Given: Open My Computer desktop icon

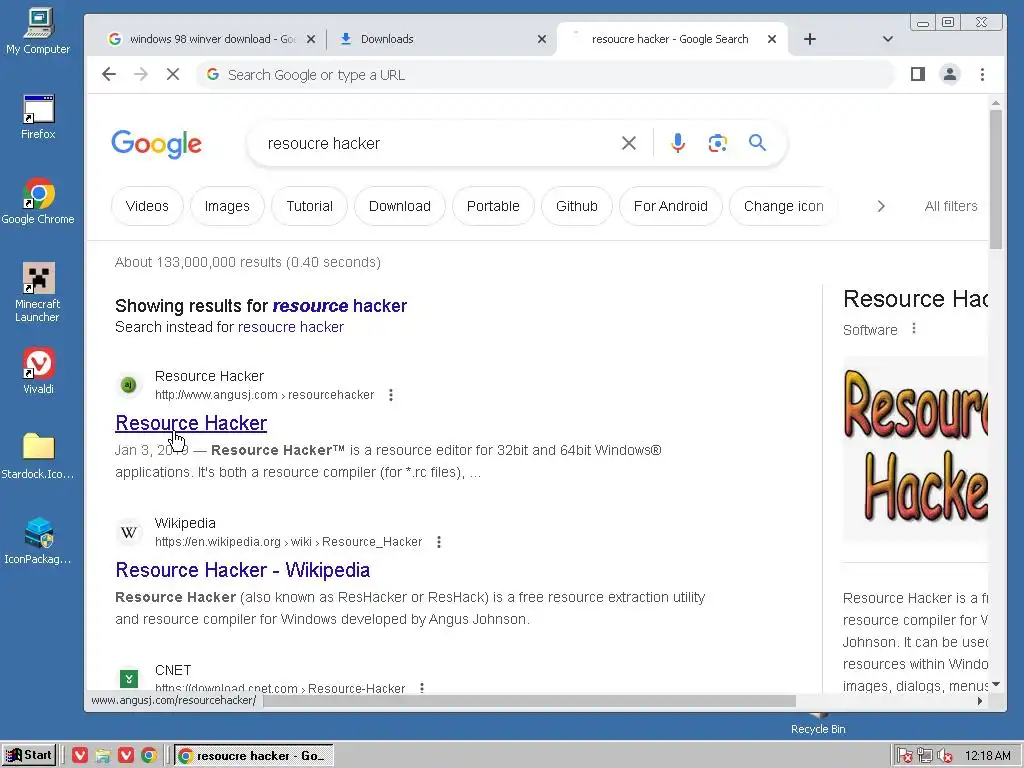Looking at the screenshot, I should pyautogui.click(x=38, y=31).
